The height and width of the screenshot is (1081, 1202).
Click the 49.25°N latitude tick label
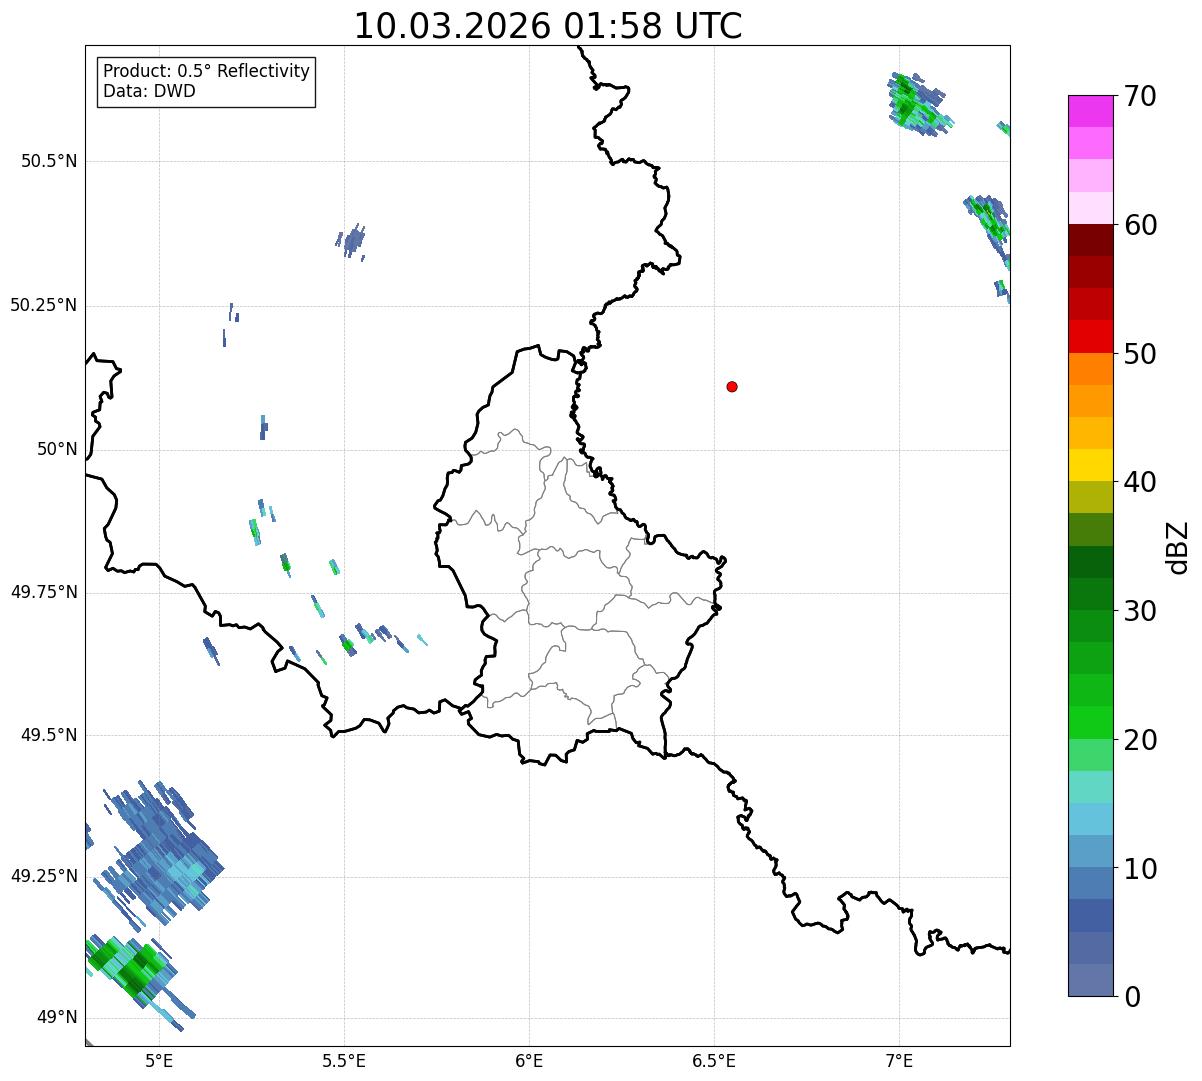44,876
